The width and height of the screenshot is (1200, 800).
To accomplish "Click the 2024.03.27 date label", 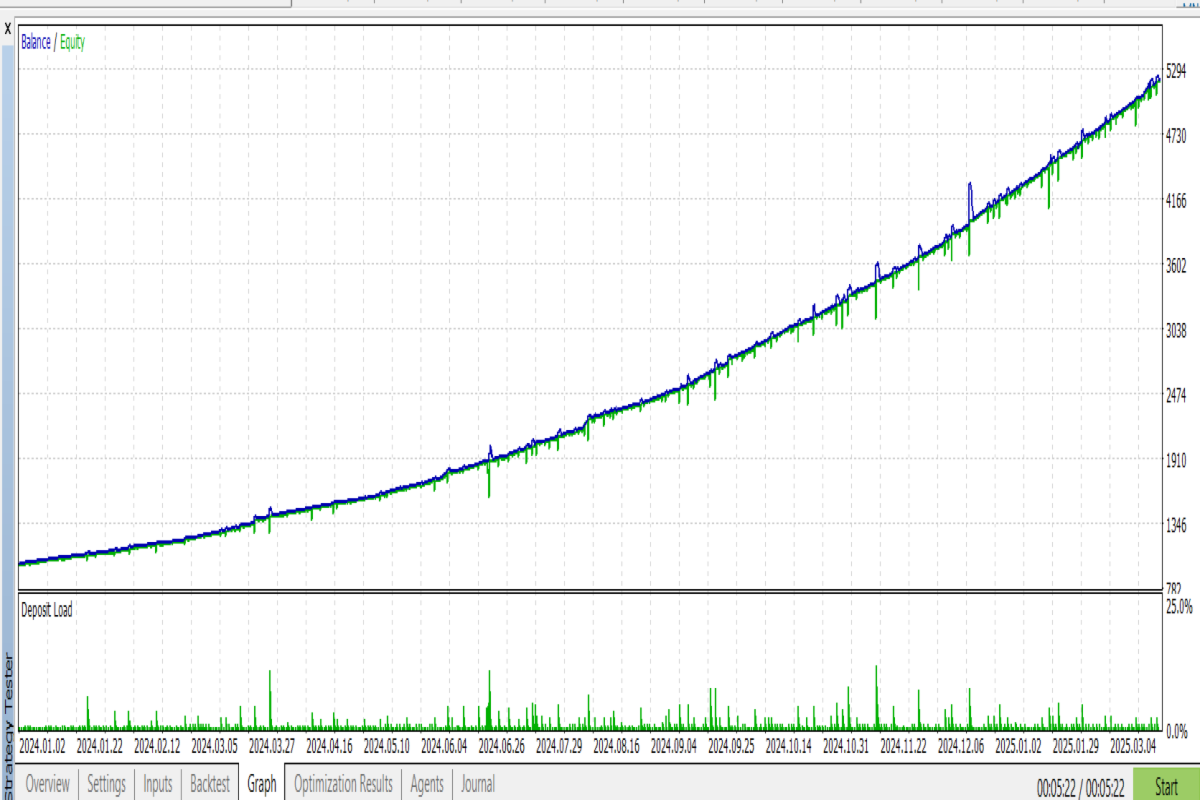I will 272,745.
